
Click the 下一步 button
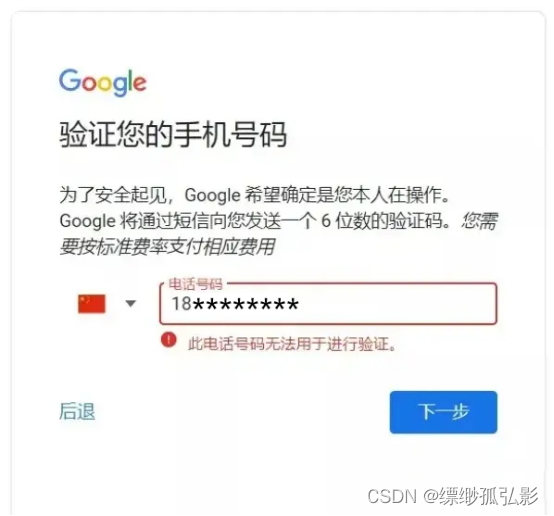click(x=443, y=412)
